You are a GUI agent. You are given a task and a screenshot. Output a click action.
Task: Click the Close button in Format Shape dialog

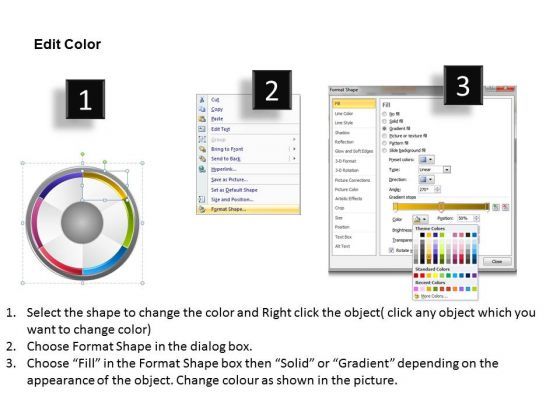tap(497, 261)
